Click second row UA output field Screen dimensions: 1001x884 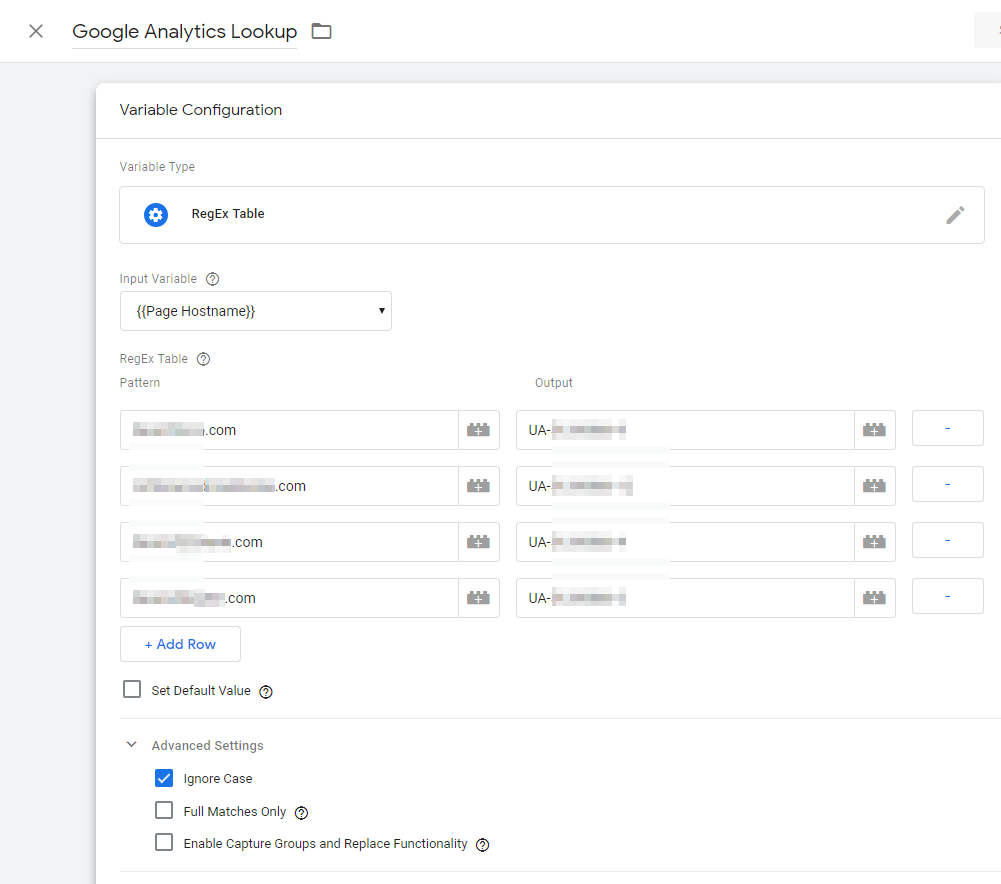[685, 486]
